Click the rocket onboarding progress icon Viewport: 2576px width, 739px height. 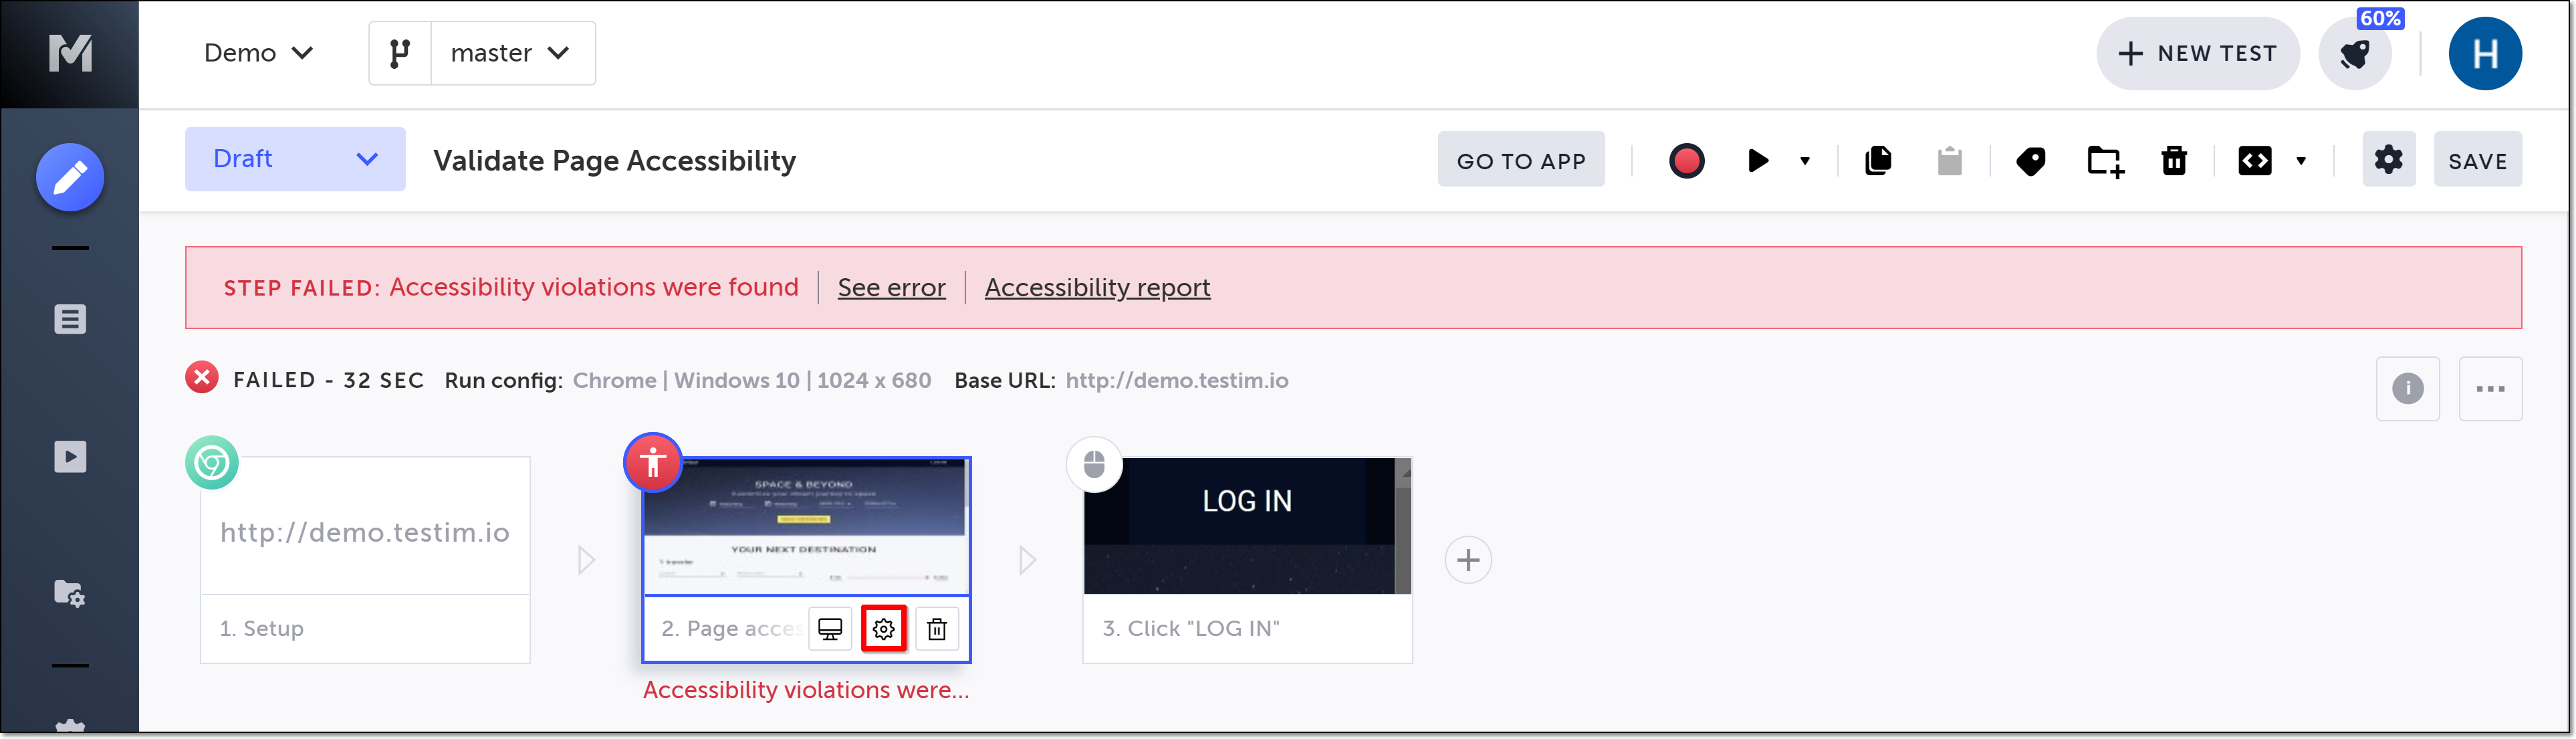(2355, 54)
